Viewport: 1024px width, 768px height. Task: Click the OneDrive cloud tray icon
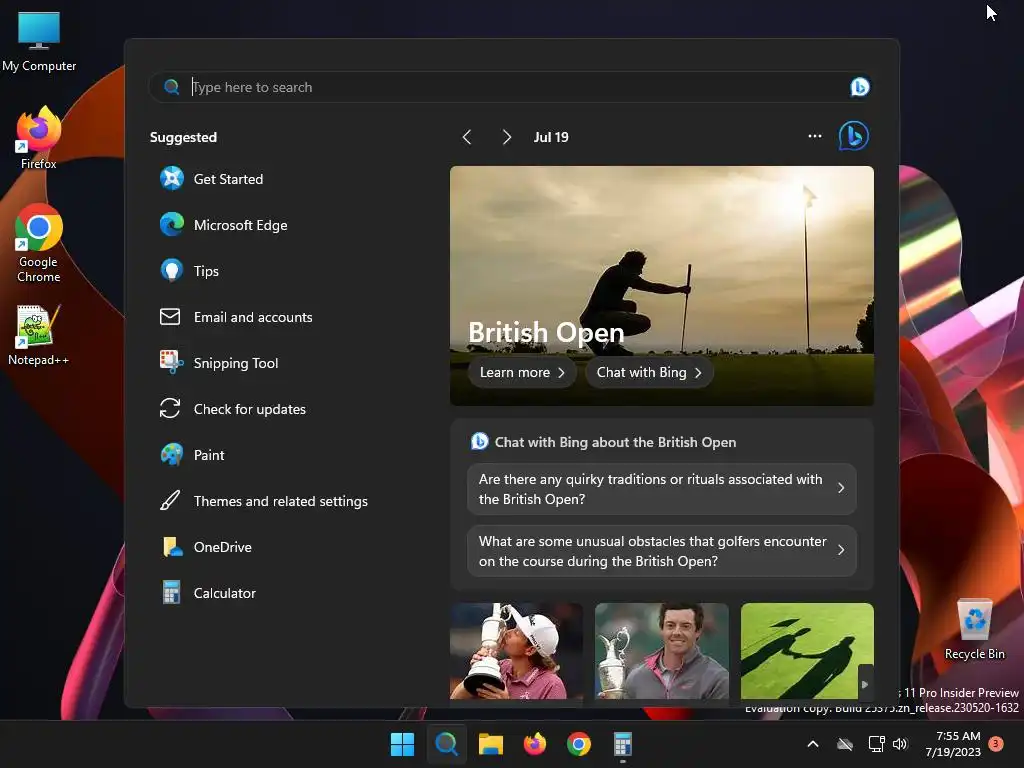click(x=845, y=744)
